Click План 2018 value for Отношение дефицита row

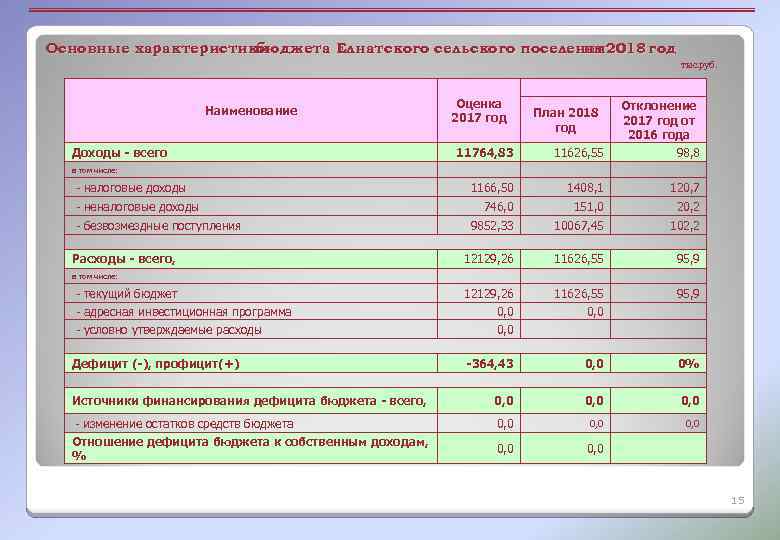tap(595, 449)
